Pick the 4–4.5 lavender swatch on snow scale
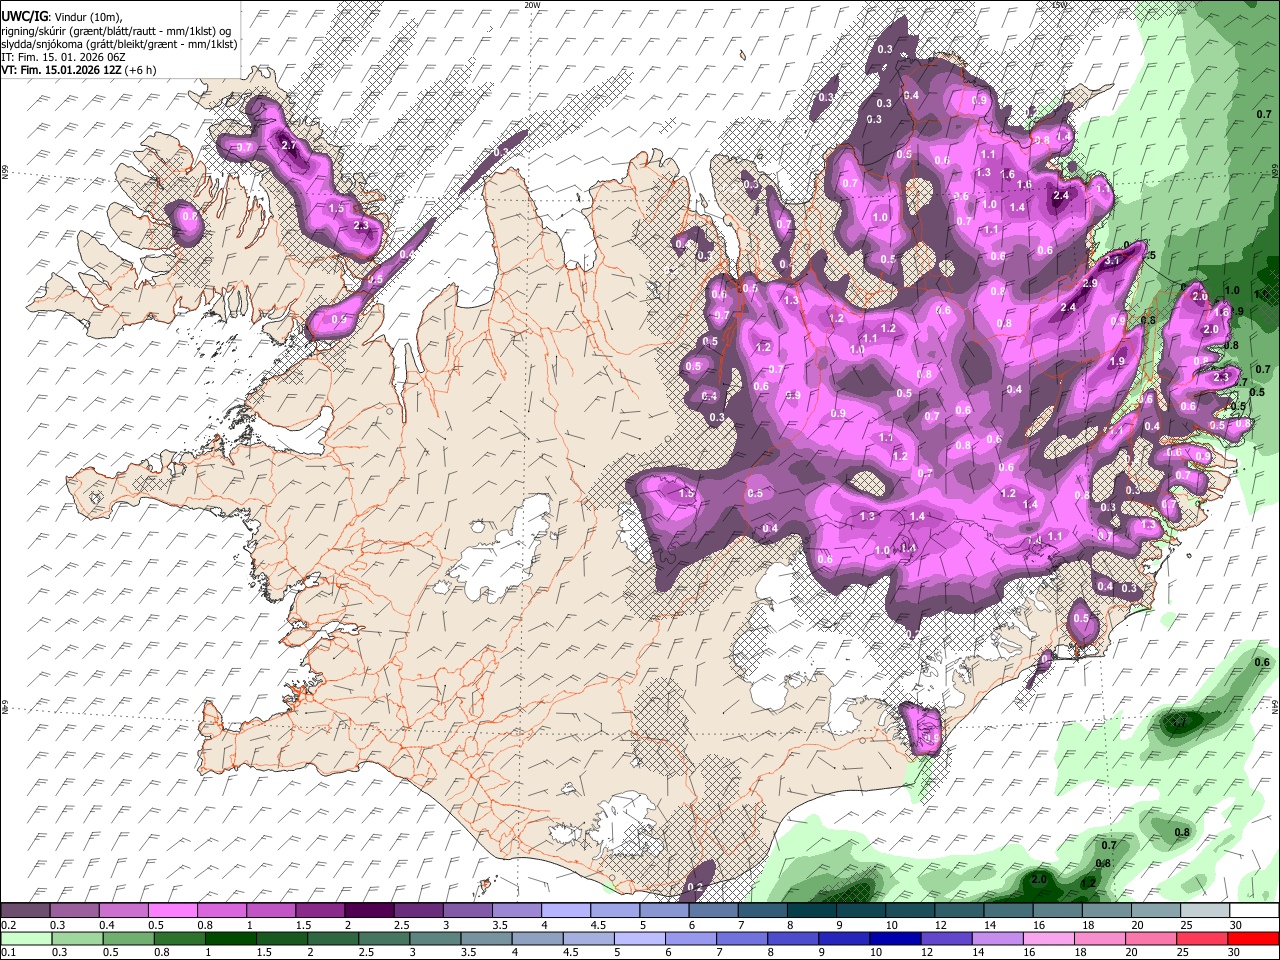 click(565, 911)
